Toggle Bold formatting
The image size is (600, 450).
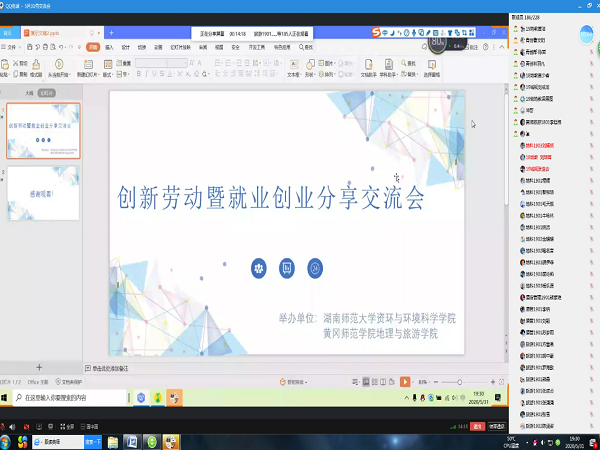139,74
